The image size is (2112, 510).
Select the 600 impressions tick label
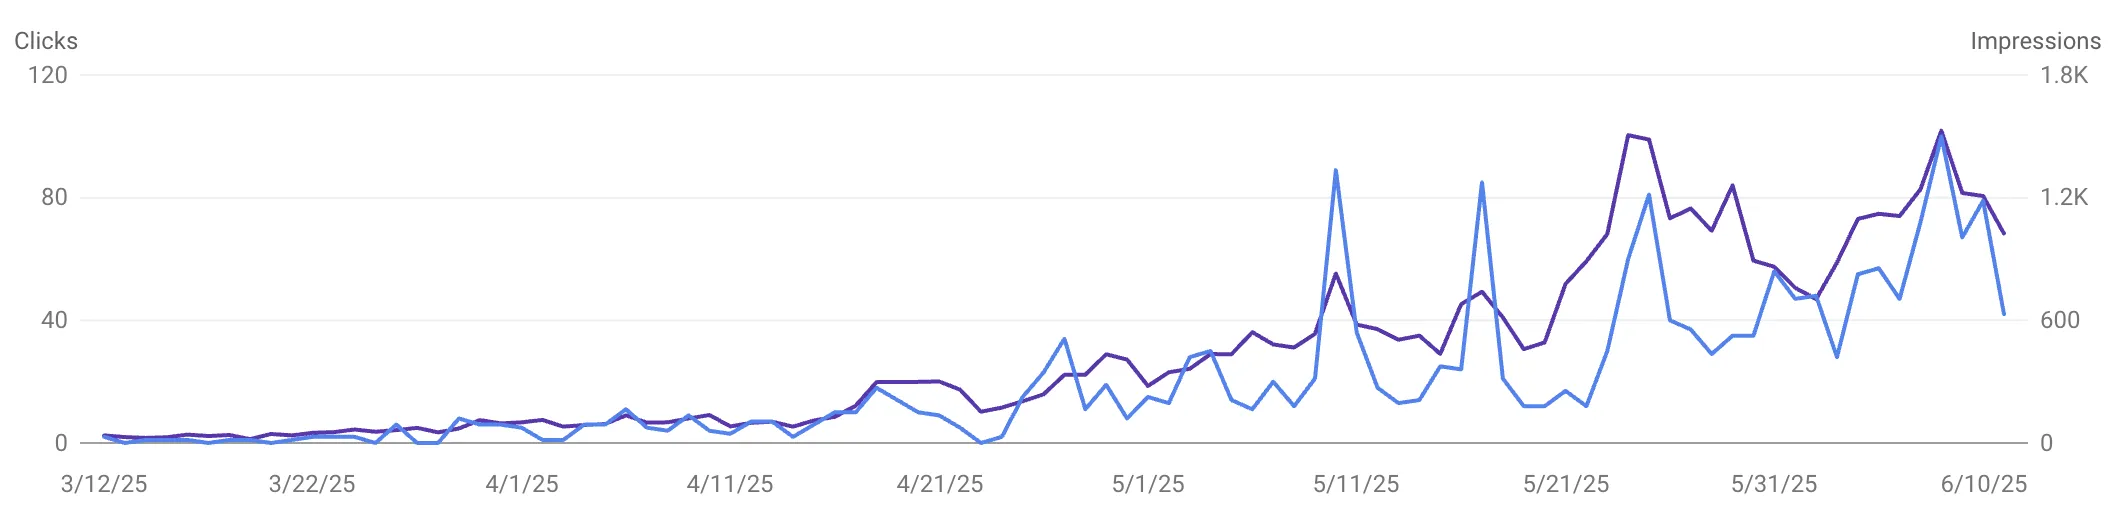pyautogui.click(x=2060, y=320)
